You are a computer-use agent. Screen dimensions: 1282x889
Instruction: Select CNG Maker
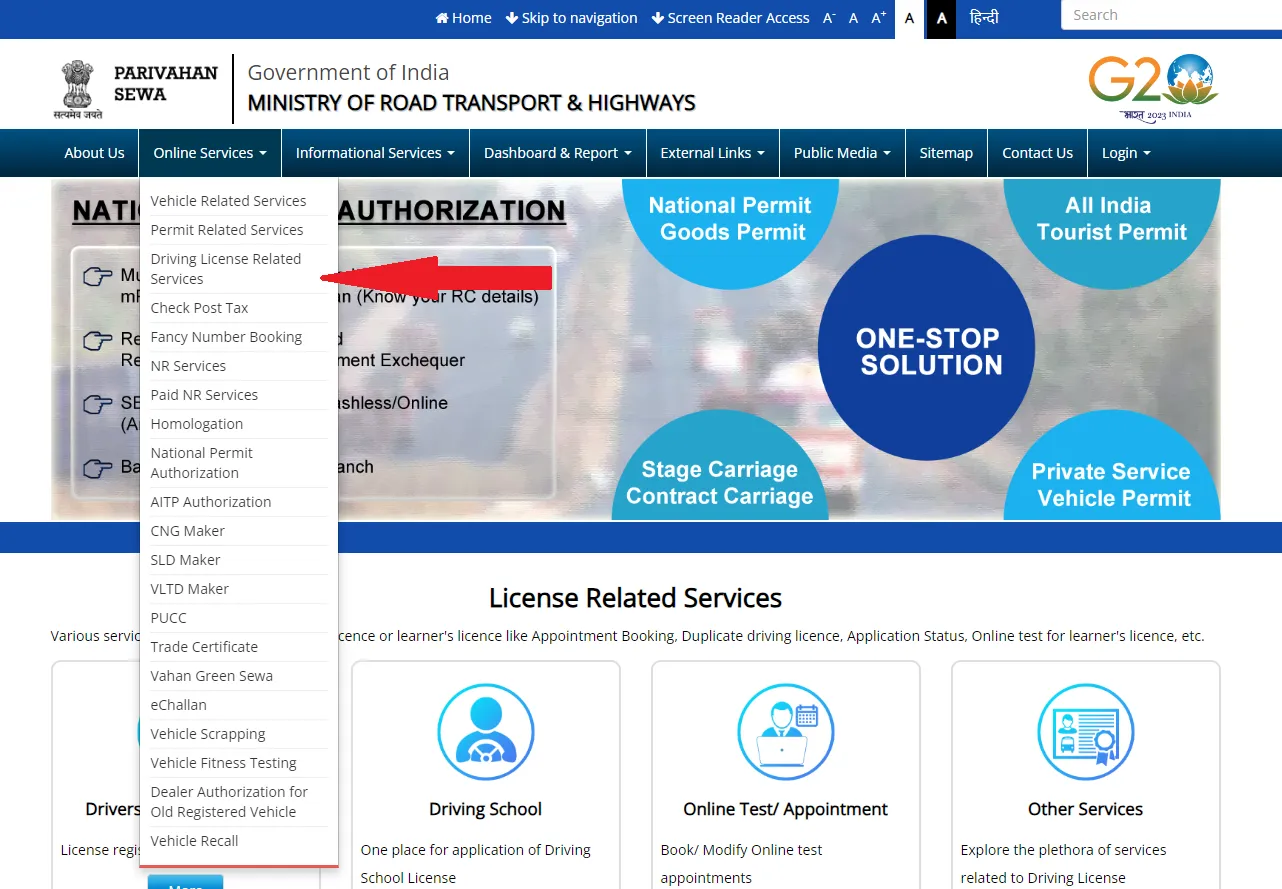[x=239, y=531]
